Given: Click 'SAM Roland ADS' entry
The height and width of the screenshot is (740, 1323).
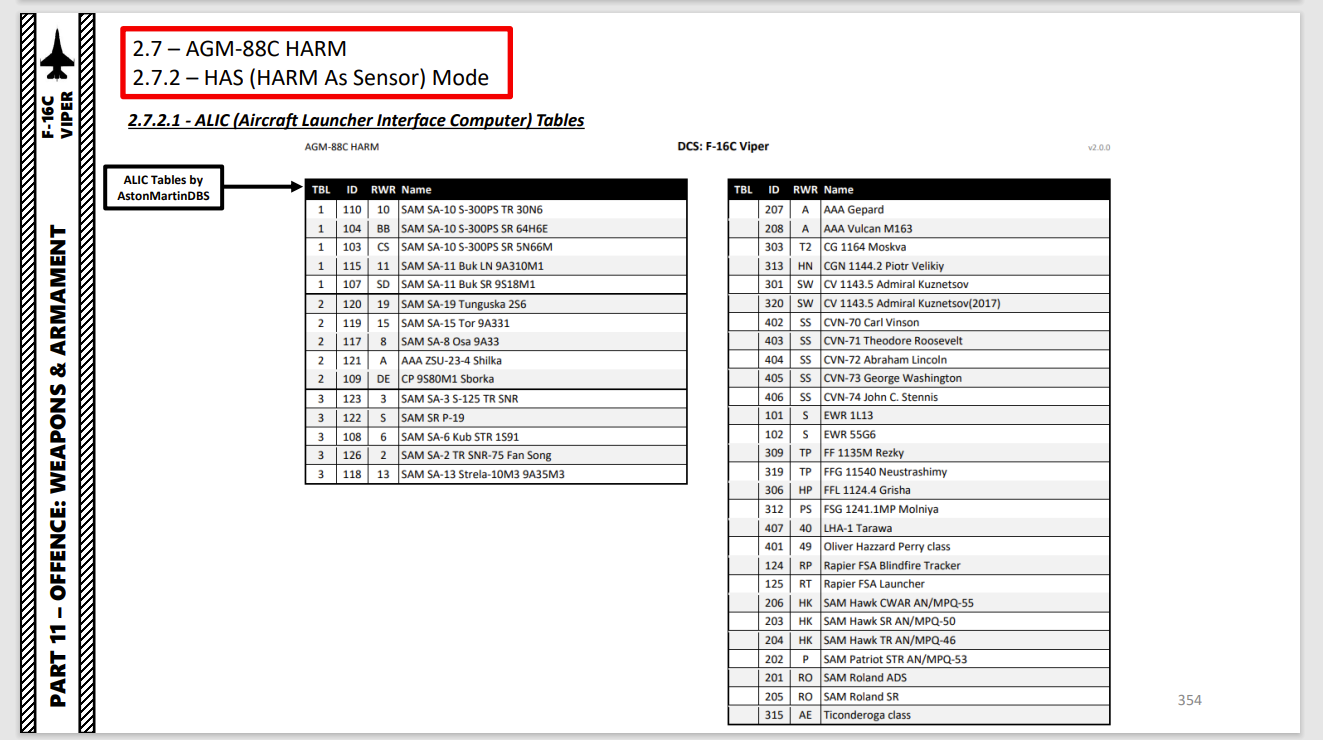Looking at the screenshot, I should (x=919, y=678).
